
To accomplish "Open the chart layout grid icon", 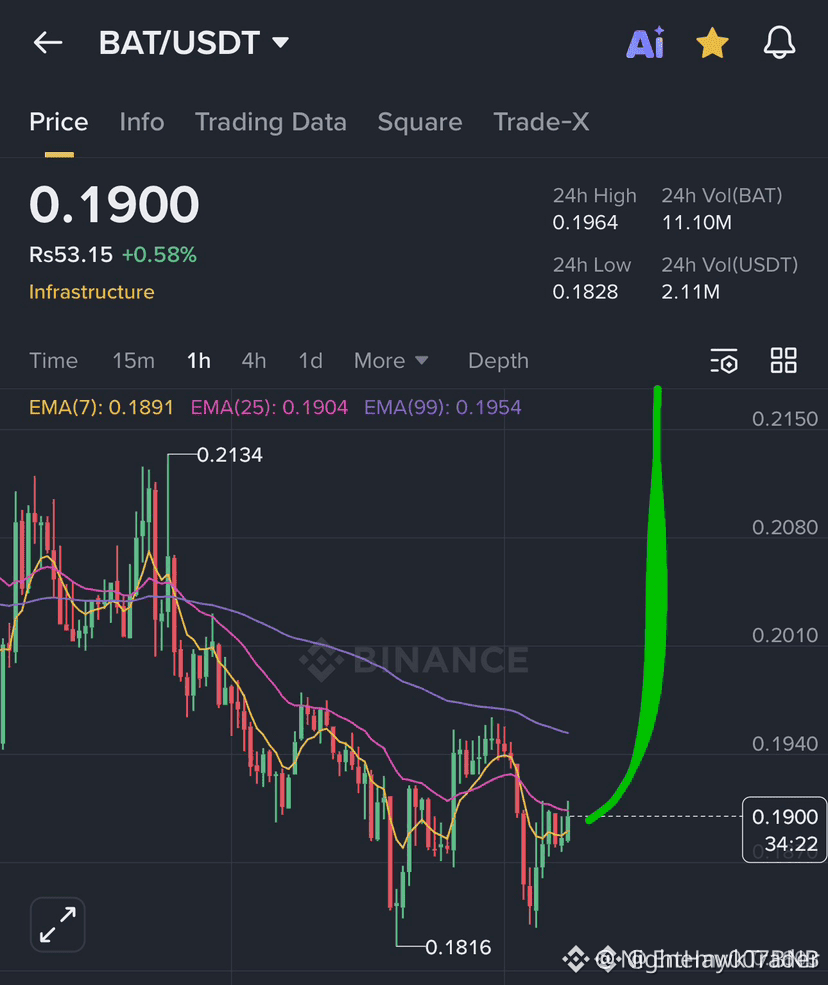I will (783, 361).
